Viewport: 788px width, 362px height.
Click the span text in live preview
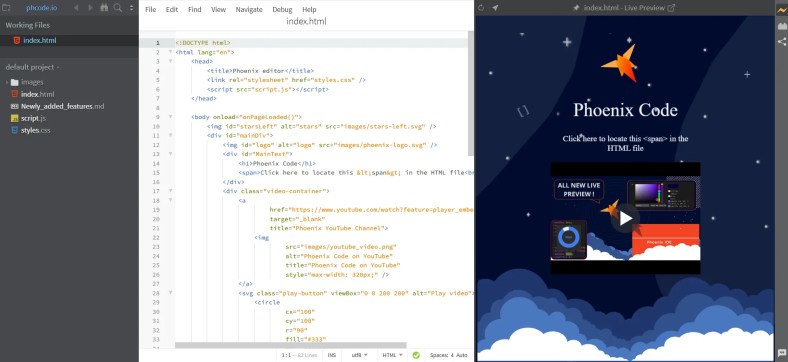tap(625, 143)
